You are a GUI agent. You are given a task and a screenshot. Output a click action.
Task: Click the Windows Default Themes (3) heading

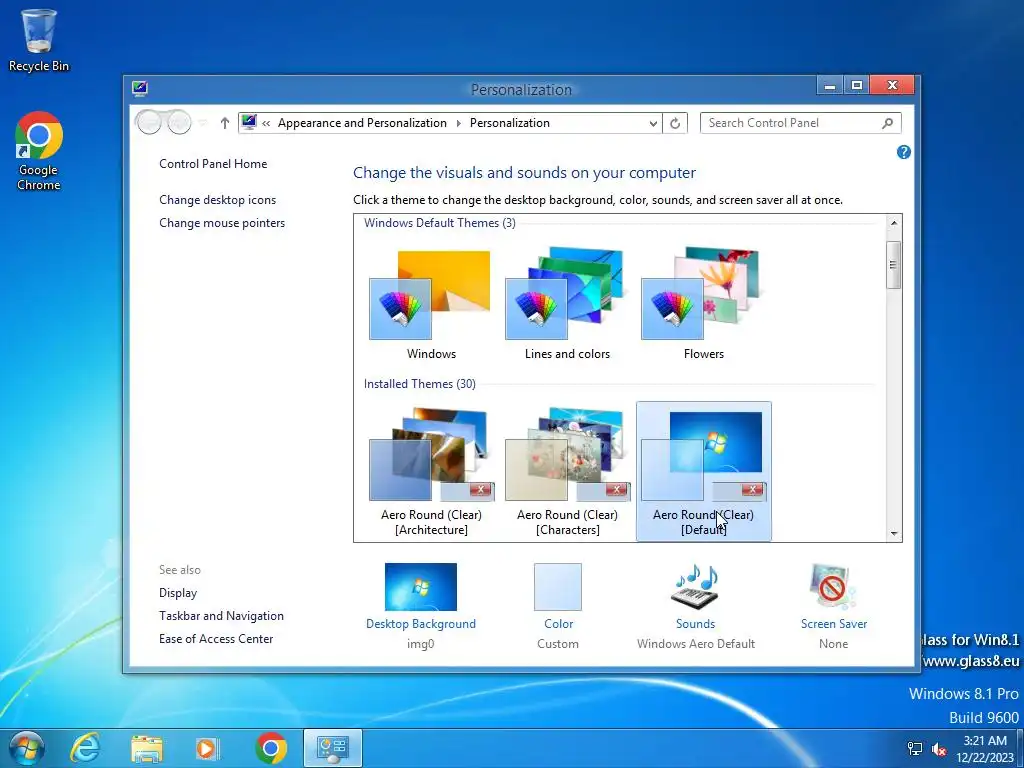pyautogui.click(x=440, y=223)
